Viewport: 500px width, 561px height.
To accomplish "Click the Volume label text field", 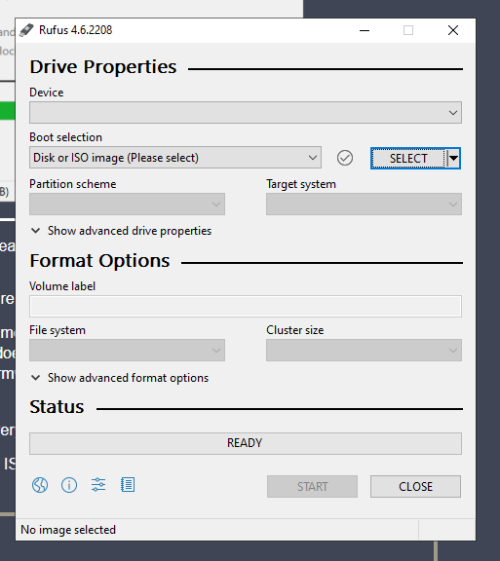I will point(245,306).
